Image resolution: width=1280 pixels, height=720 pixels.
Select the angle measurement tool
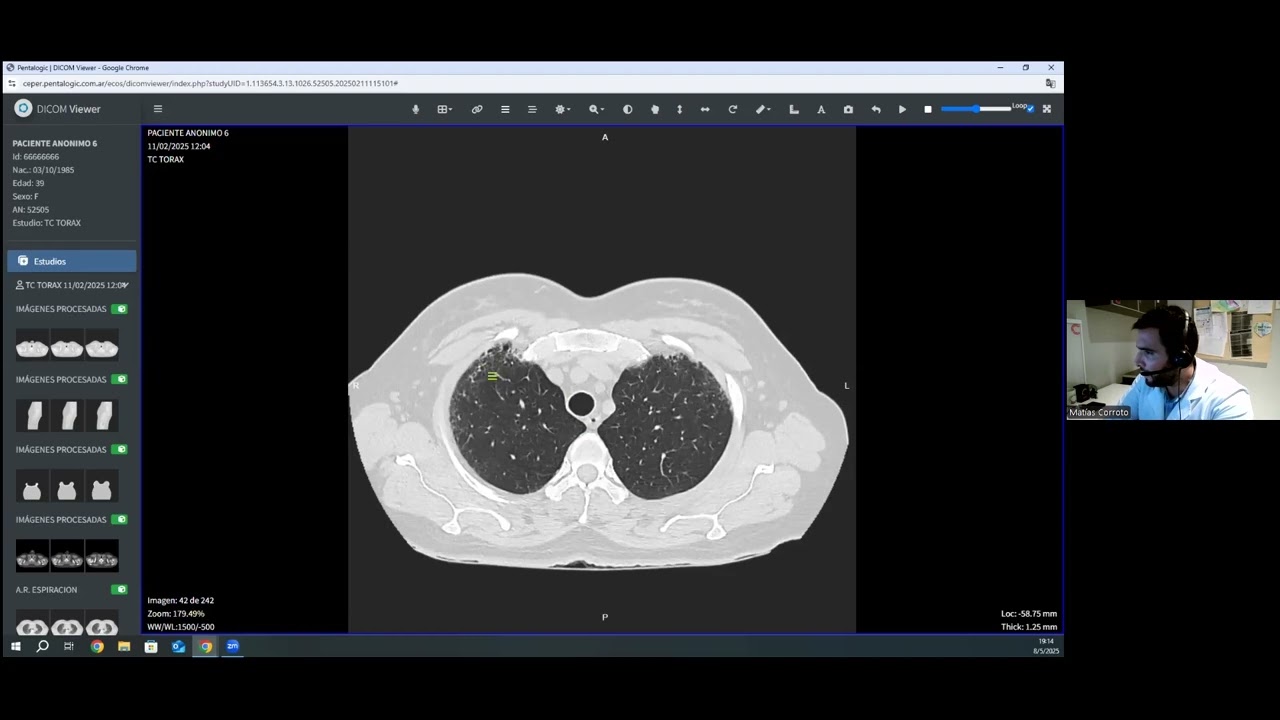click(x=794, y=109)
